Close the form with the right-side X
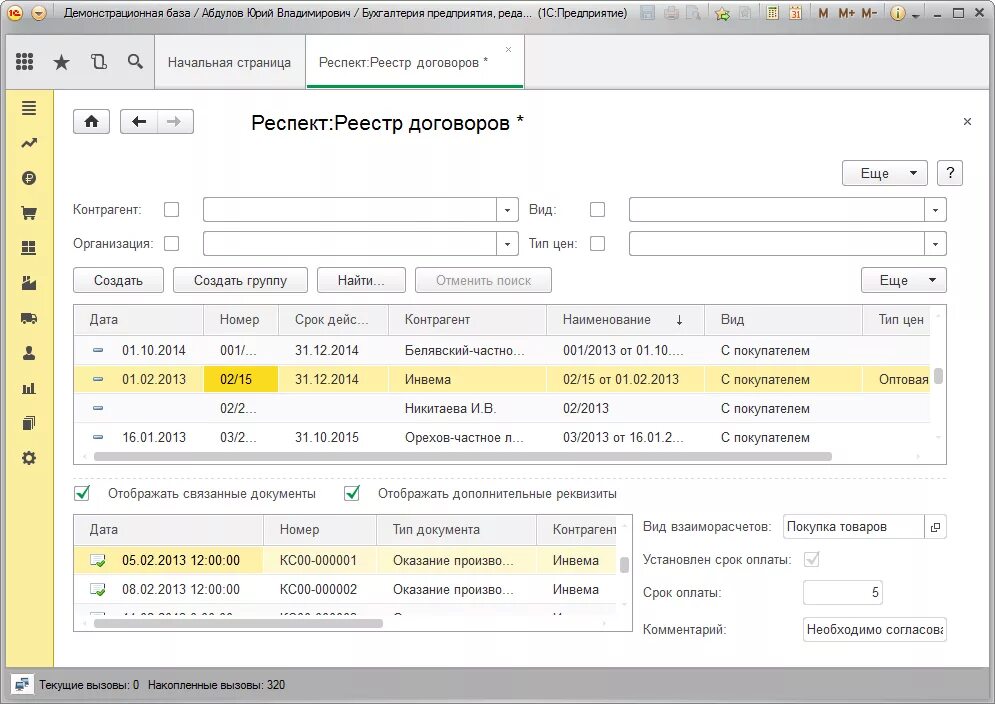995x704 pixels. point(967,121)
